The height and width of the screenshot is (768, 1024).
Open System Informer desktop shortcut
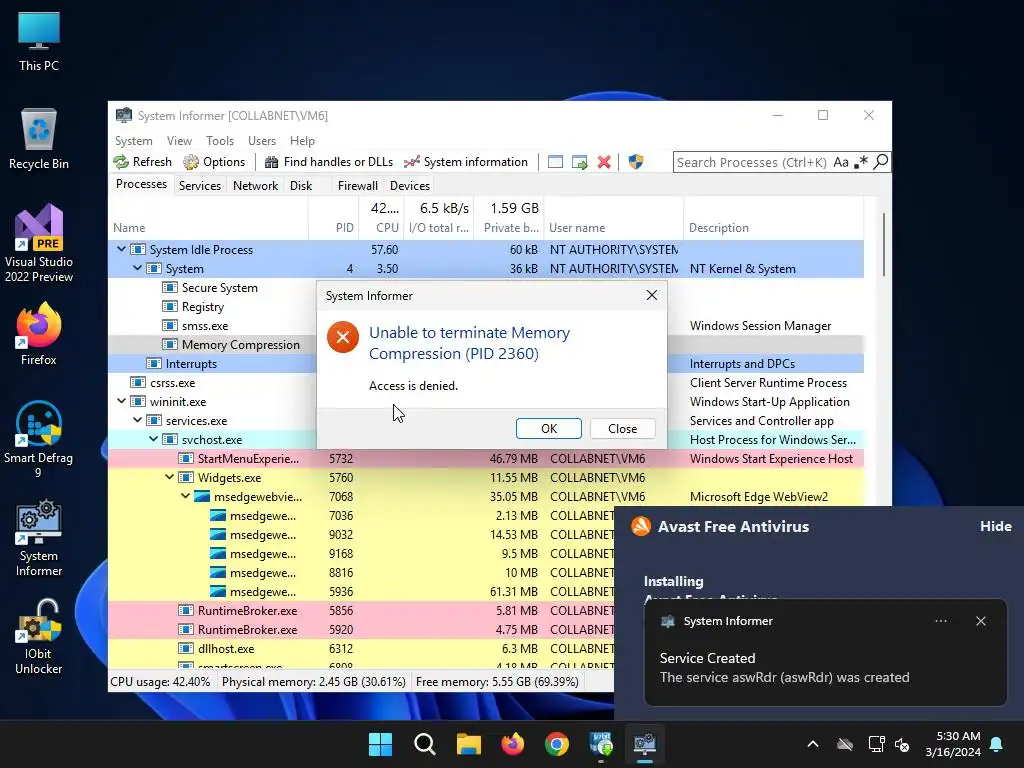39,538
